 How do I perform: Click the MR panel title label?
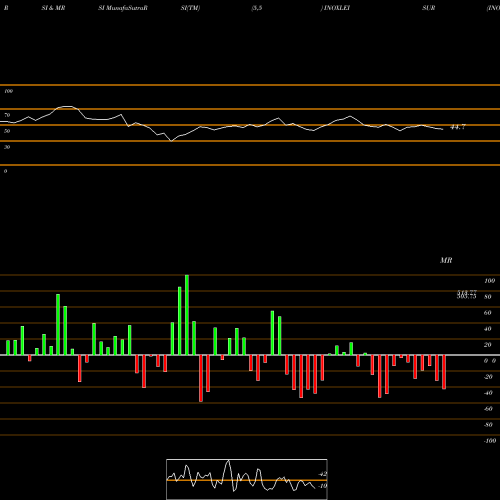click(x=446, y=260)
